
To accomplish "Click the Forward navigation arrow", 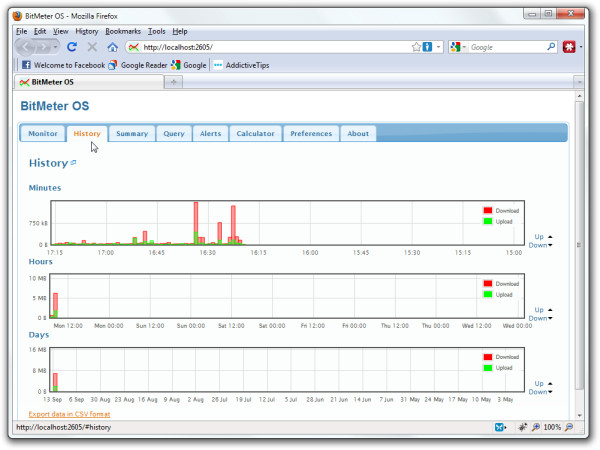I will click(44, 47).
